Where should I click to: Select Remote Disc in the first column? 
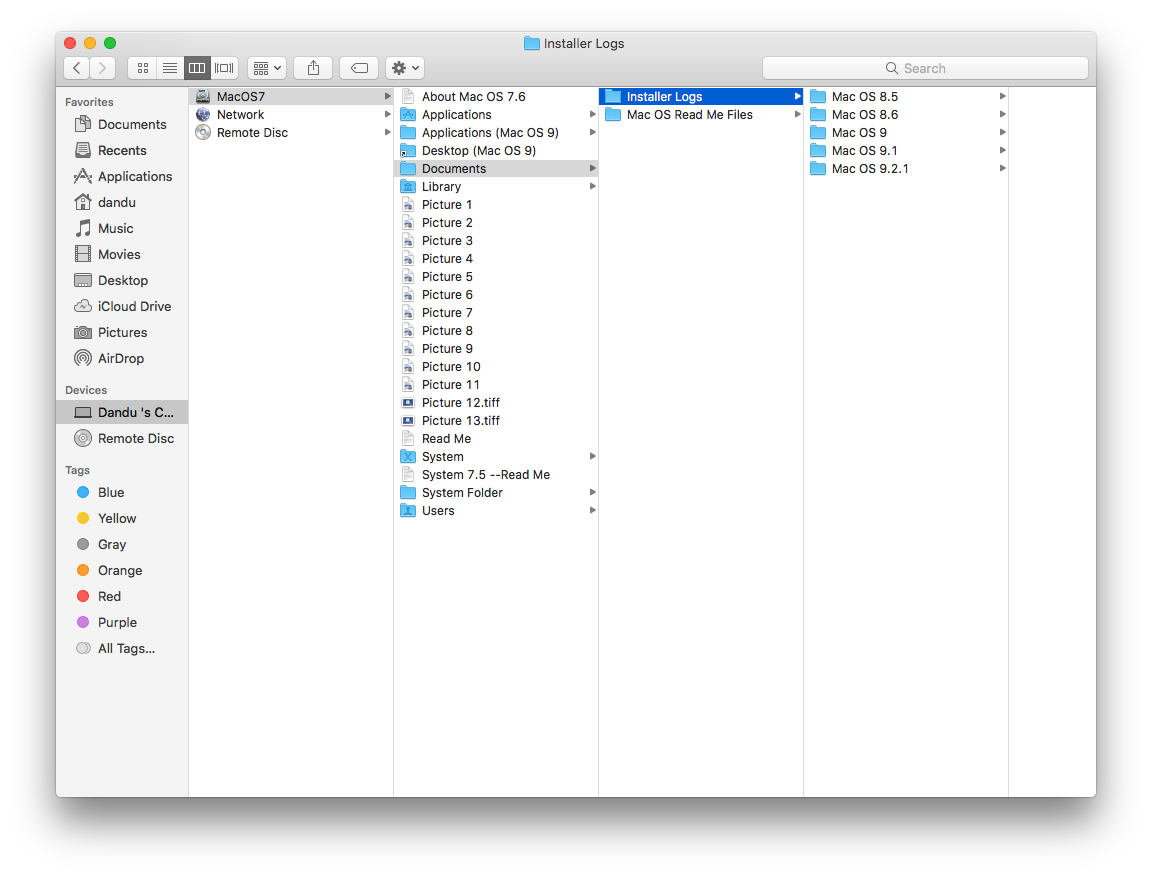pos(291,132)
